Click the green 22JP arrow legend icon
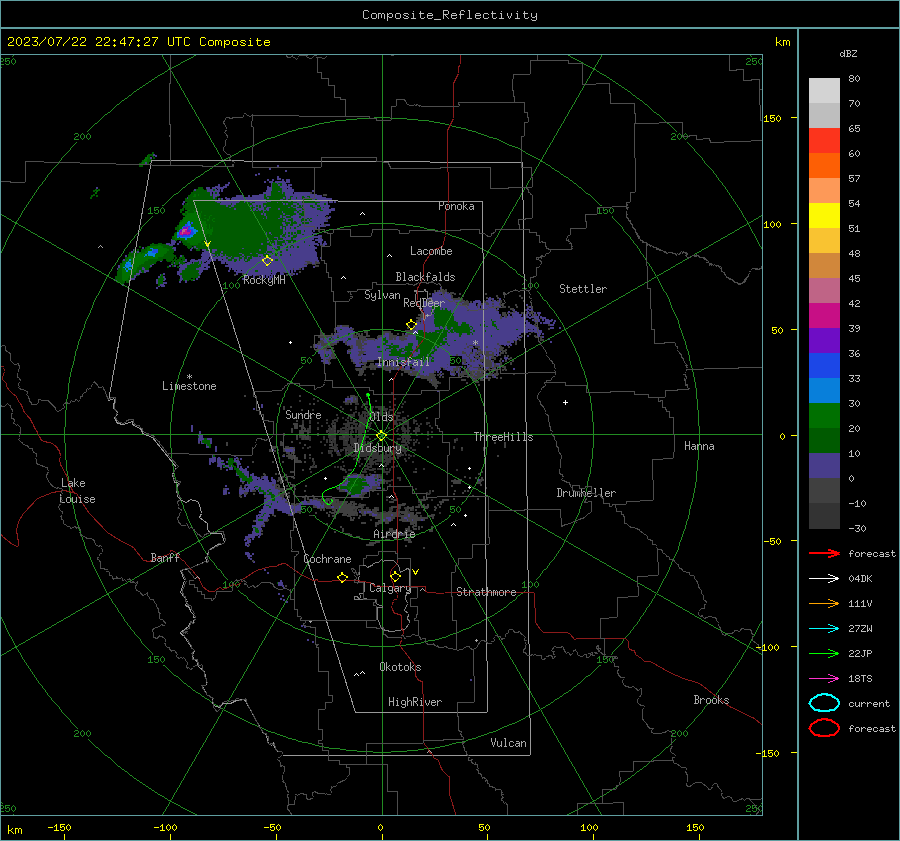Viewport: 900px width, 841px height. pos(824,653)
